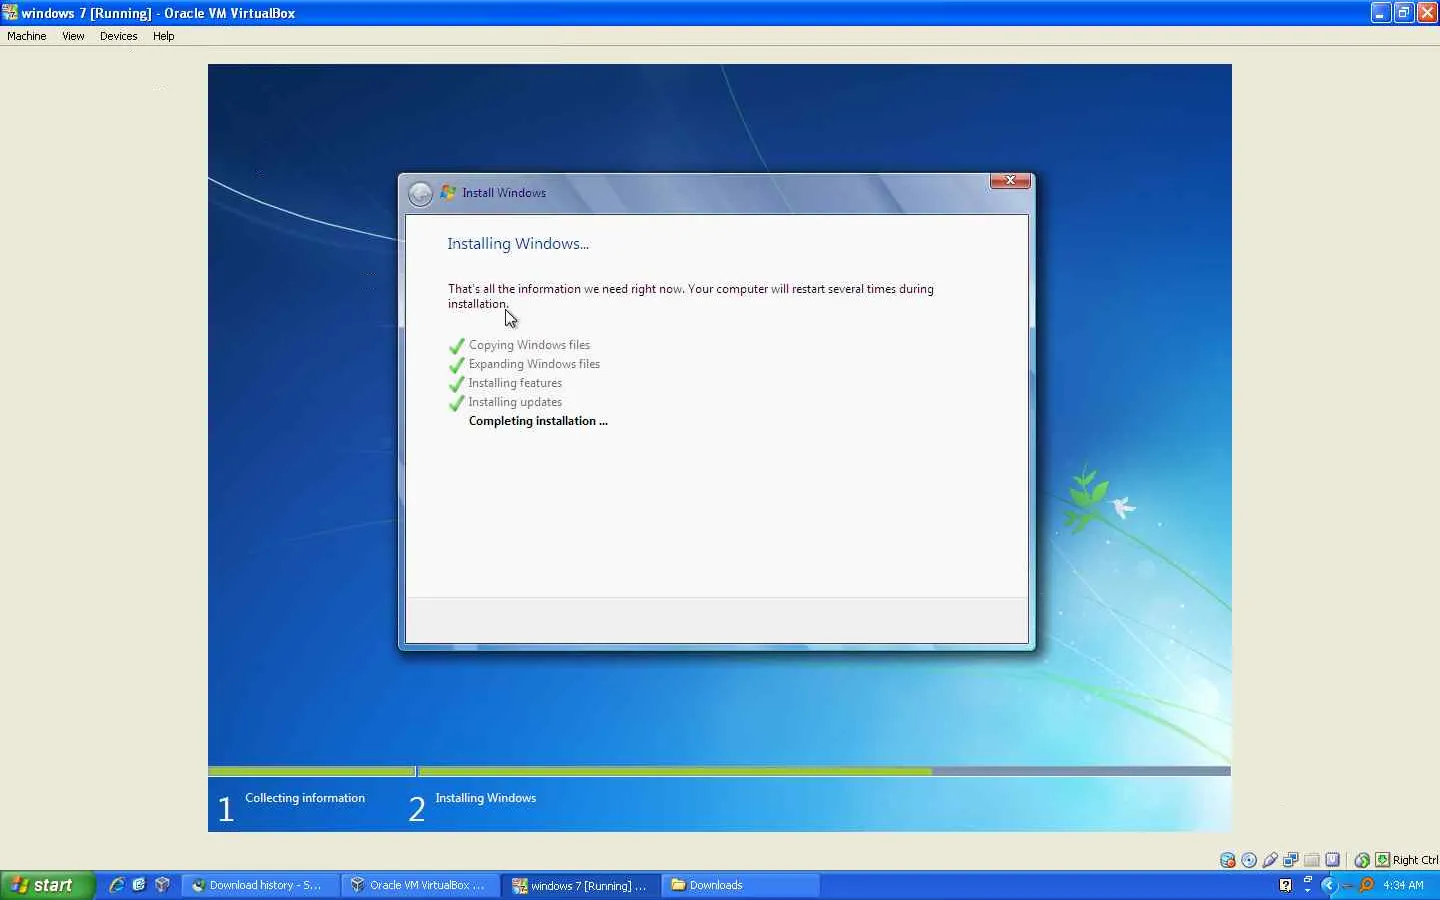Click the orange magnifier tray icon
Viewport: 1440px width, 900px height.
click(1366, 885)
